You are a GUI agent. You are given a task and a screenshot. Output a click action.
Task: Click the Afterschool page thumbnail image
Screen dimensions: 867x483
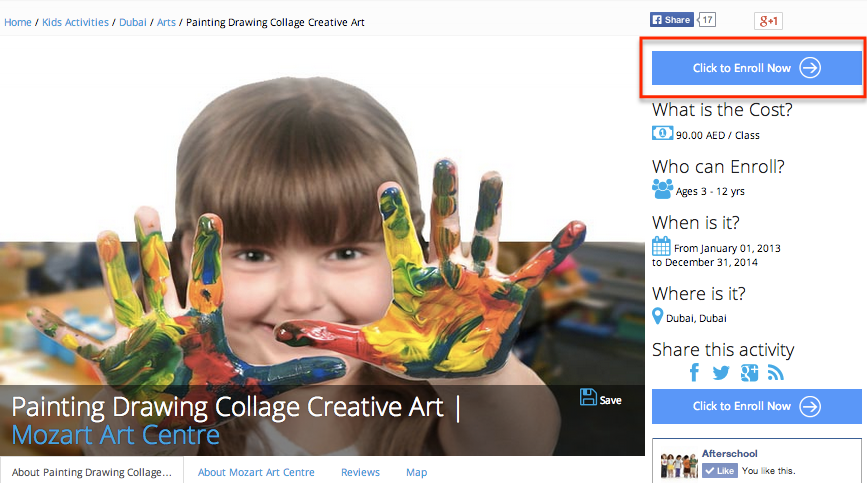click(x=679, y=467)
